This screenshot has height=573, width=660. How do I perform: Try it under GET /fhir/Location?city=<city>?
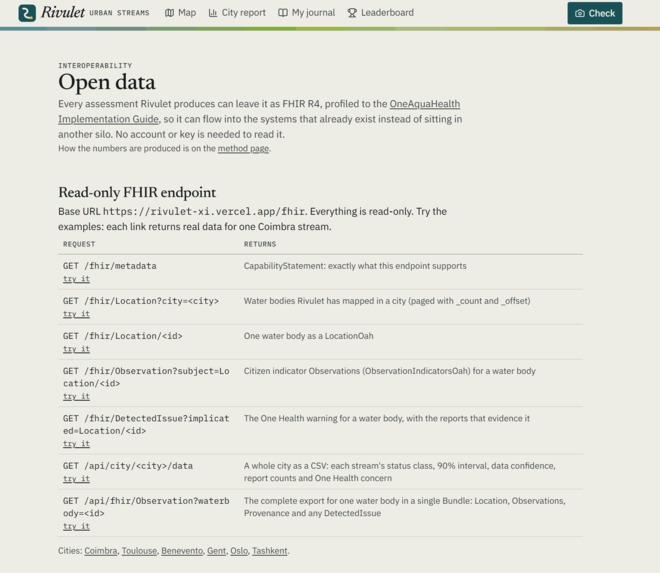76,314
